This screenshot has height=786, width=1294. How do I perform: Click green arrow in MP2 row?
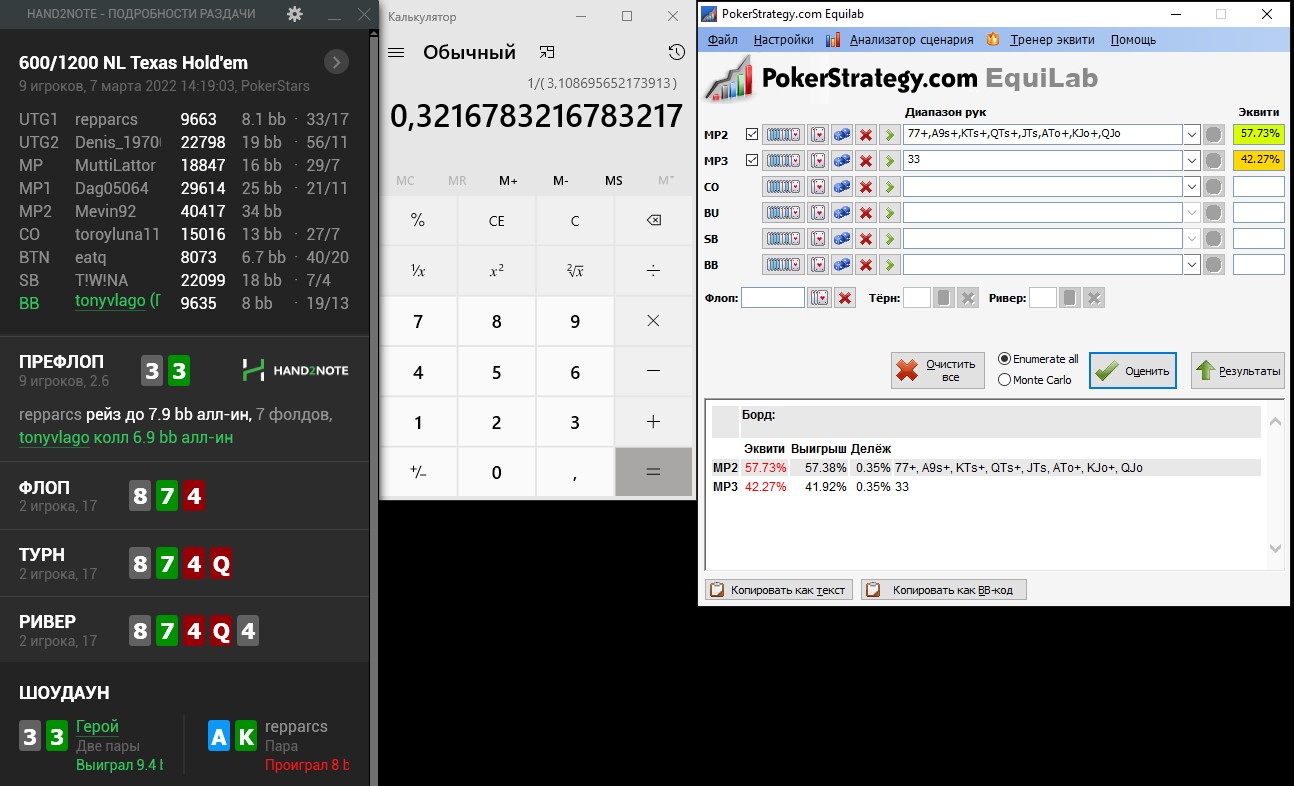click(889, 134)
